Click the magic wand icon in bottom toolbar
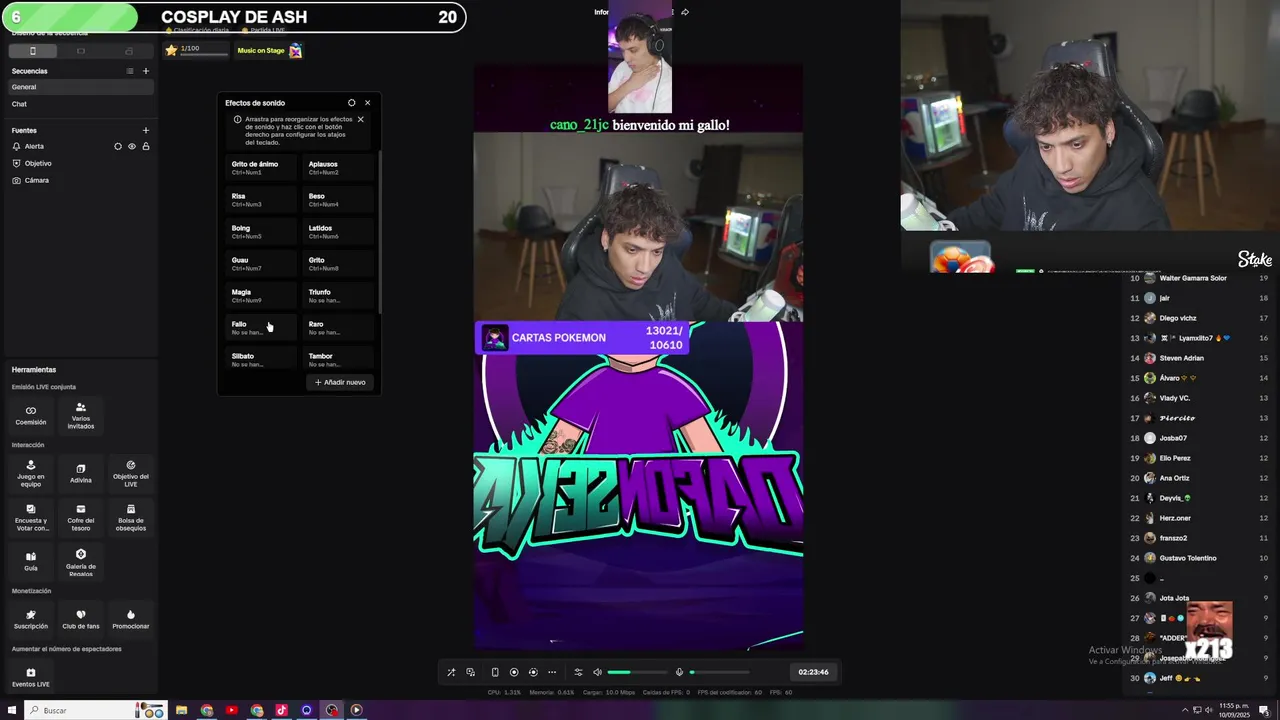This screenshot has width=1280, height=720. click(451, 672)
